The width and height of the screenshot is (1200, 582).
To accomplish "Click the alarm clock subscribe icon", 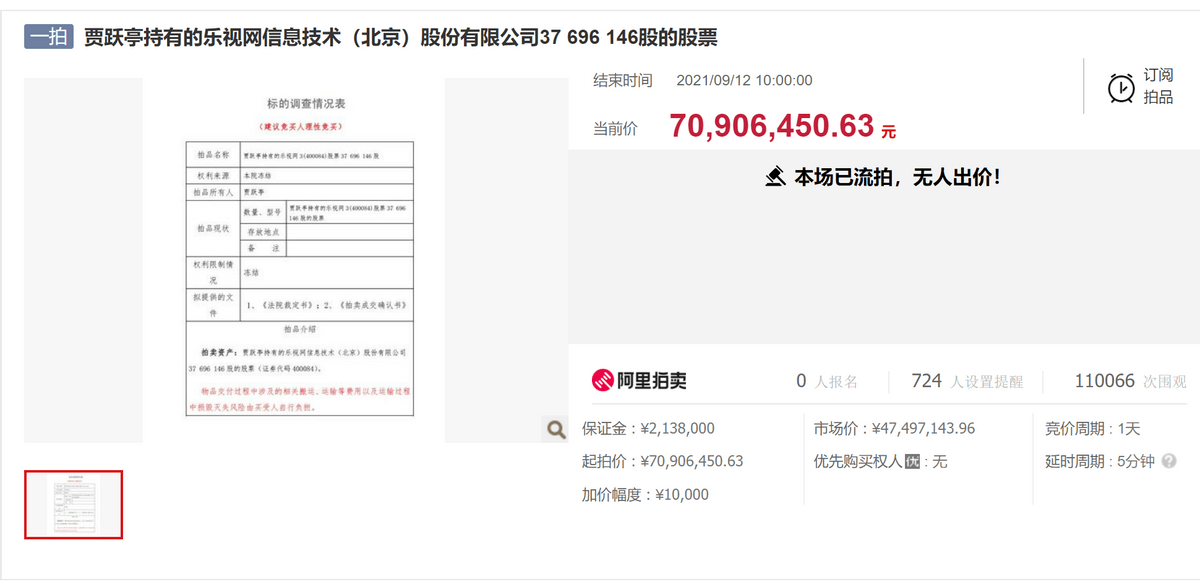I will tap(1121, 87).
